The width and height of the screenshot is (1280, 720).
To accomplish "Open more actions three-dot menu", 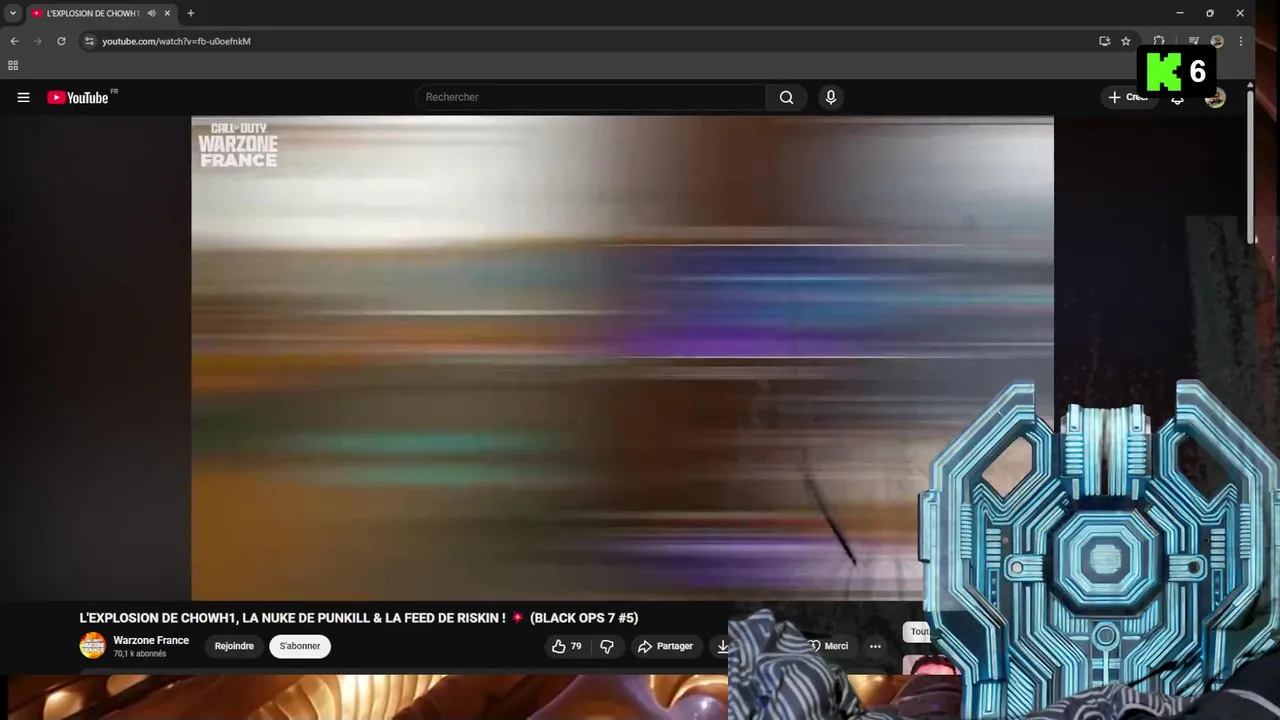I will coord(875,646).
